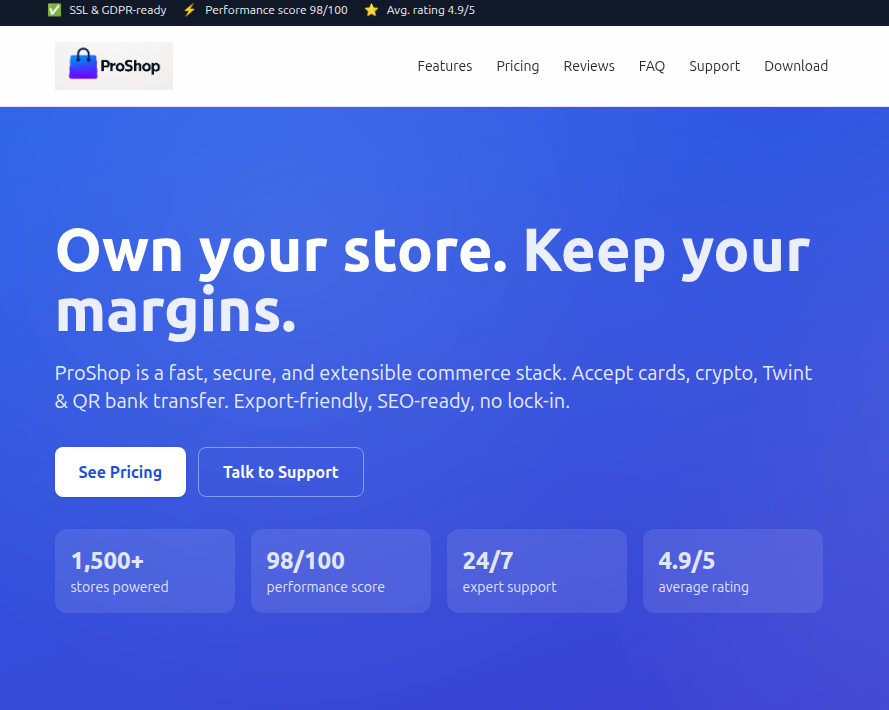Open the Features menu item

click(x=444, y=66)
